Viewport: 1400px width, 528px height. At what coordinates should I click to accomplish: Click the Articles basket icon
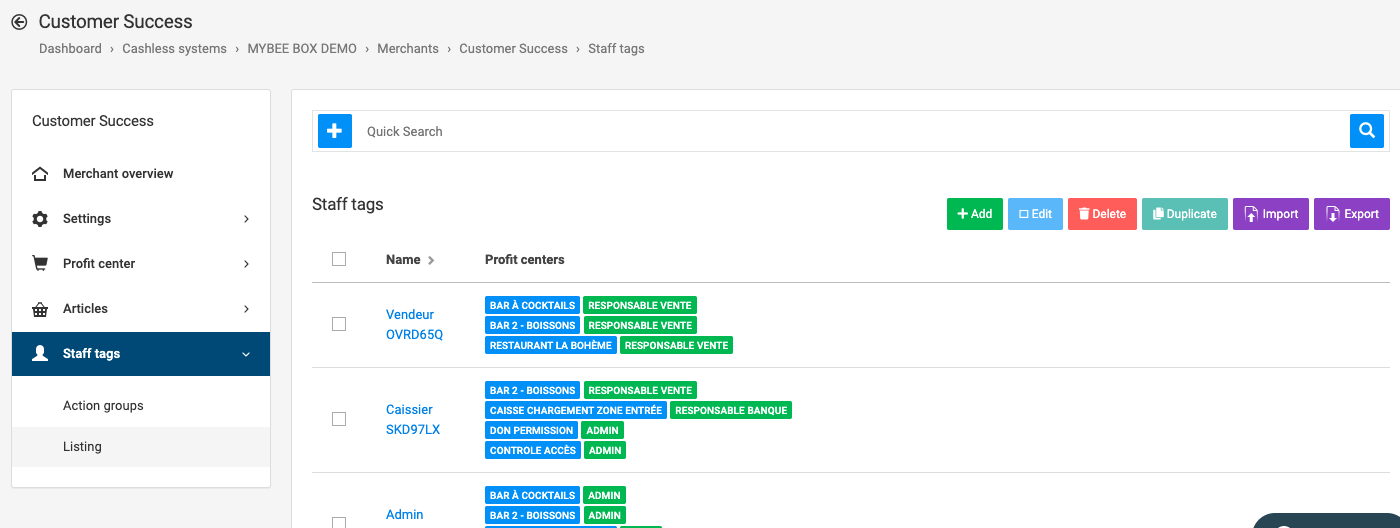pos(40,309)
